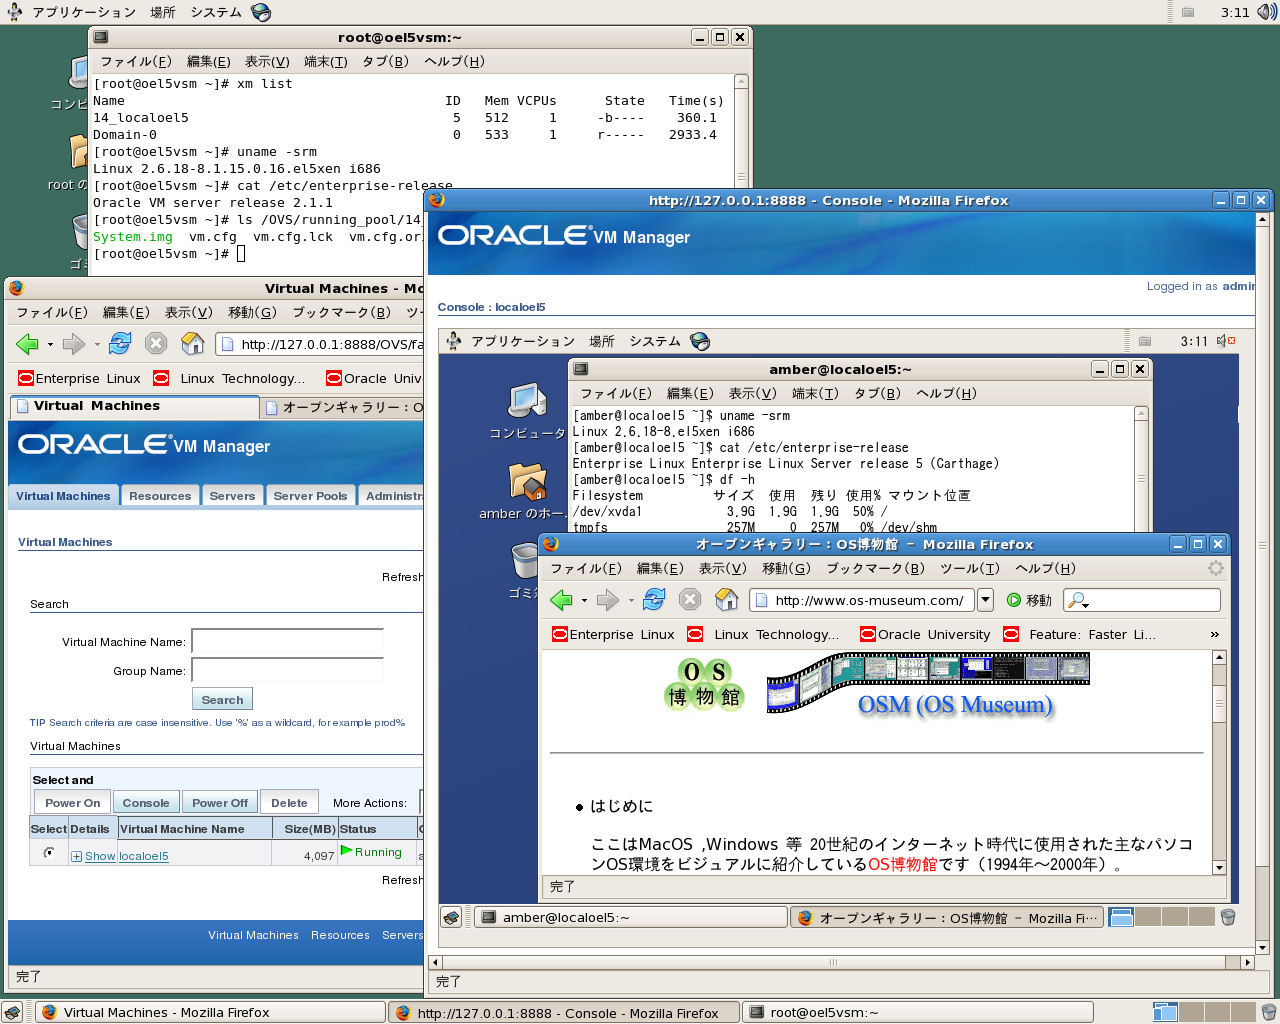Open Forward history dropdown in OS Museum window
The image size is (1280, 1024).
[x=631, y=601]
